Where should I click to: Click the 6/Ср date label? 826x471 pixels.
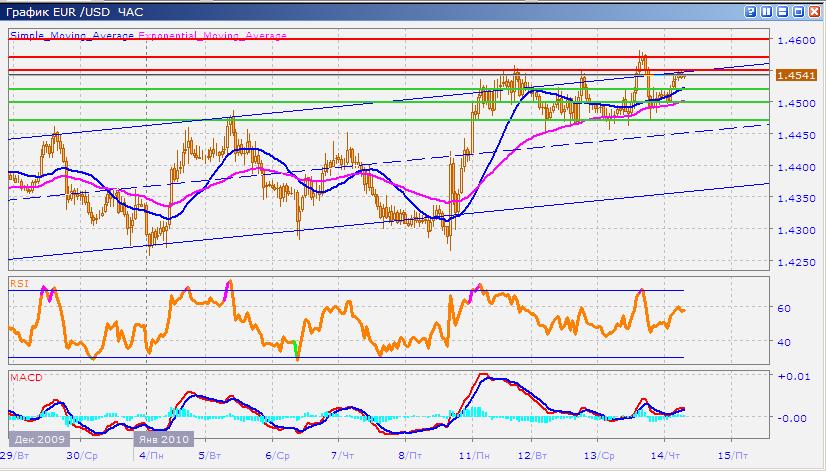[277, 455]
